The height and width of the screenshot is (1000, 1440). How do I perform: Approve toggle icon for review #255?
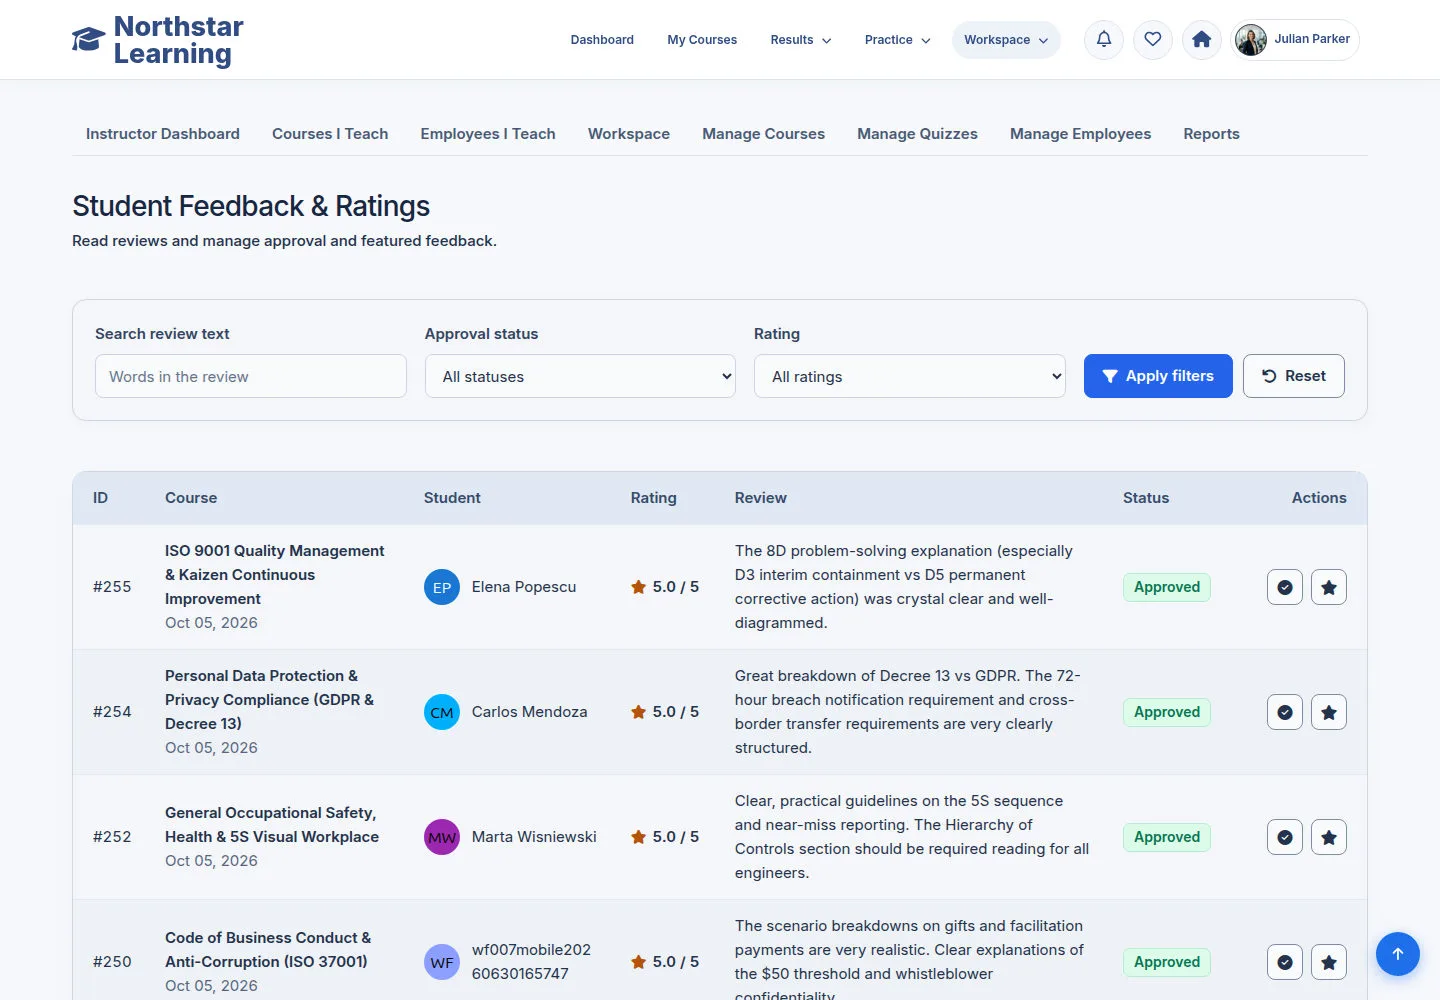tap(1285, 587)
